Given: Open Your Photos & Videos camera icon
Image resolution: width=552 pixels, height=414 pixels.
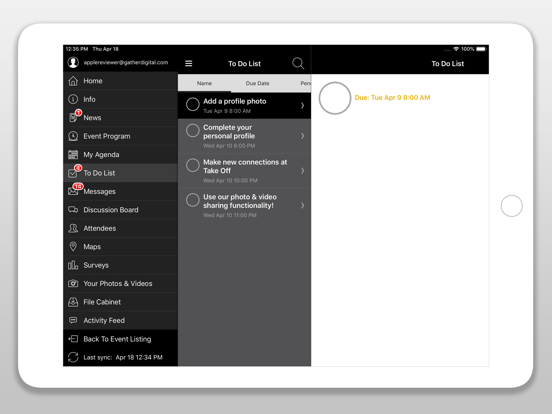Looking at the screenshot, I should point(73,283).
